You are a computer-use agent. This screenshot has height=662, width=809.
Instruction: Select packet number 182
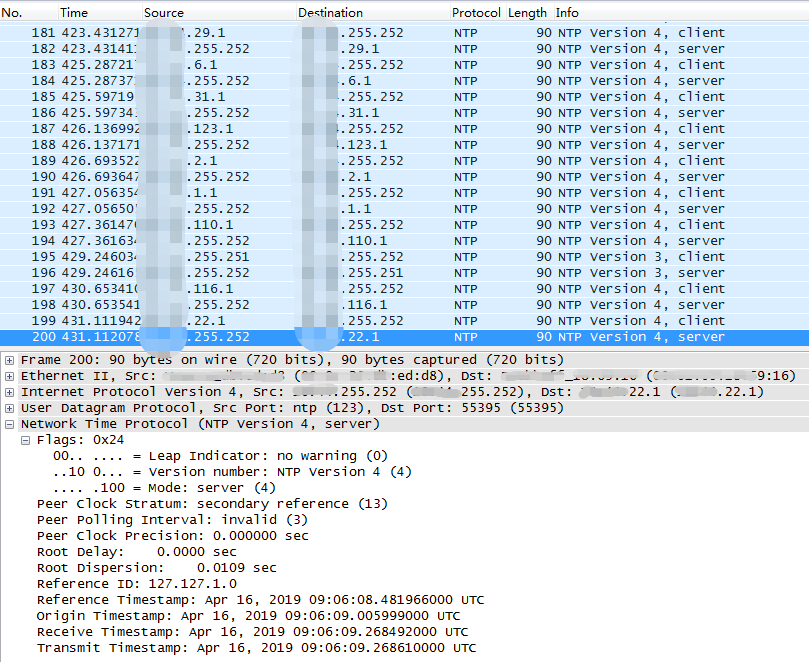point(404,49)
